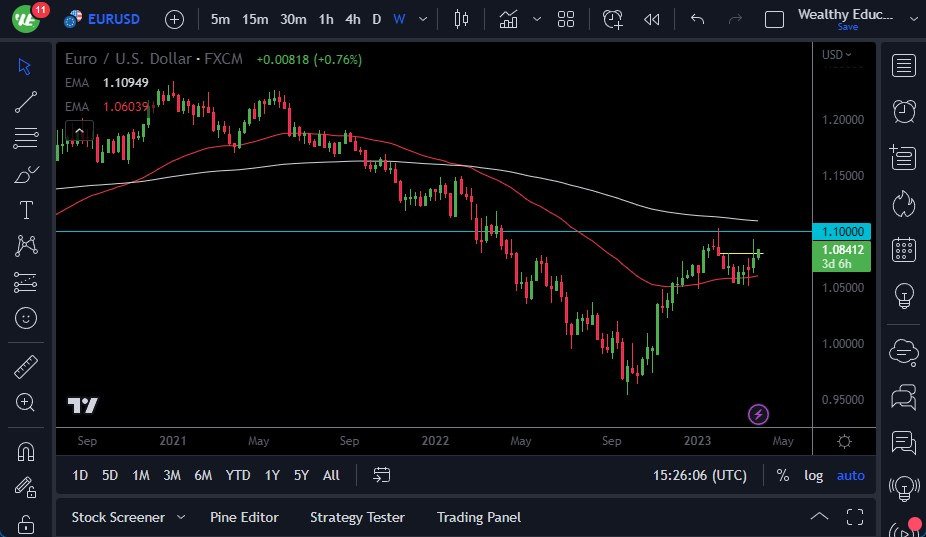The width and height of the screenshot is (926, 537).
Task: Expand the timeframe interval dropdown arrow
Action: coord(425,19)
